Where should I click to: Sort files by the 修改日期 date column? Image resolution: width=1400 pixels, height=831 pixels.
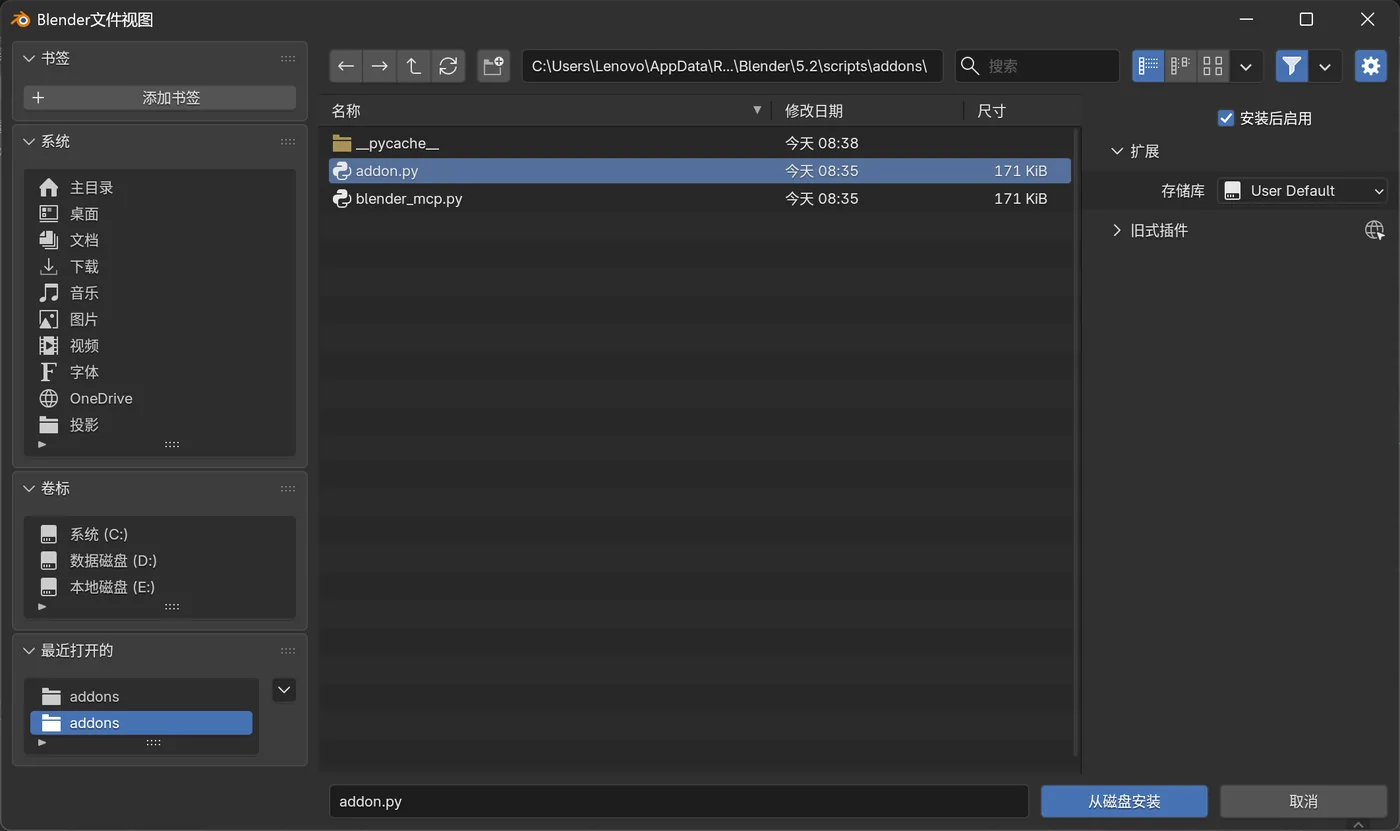tap(868, 110)
